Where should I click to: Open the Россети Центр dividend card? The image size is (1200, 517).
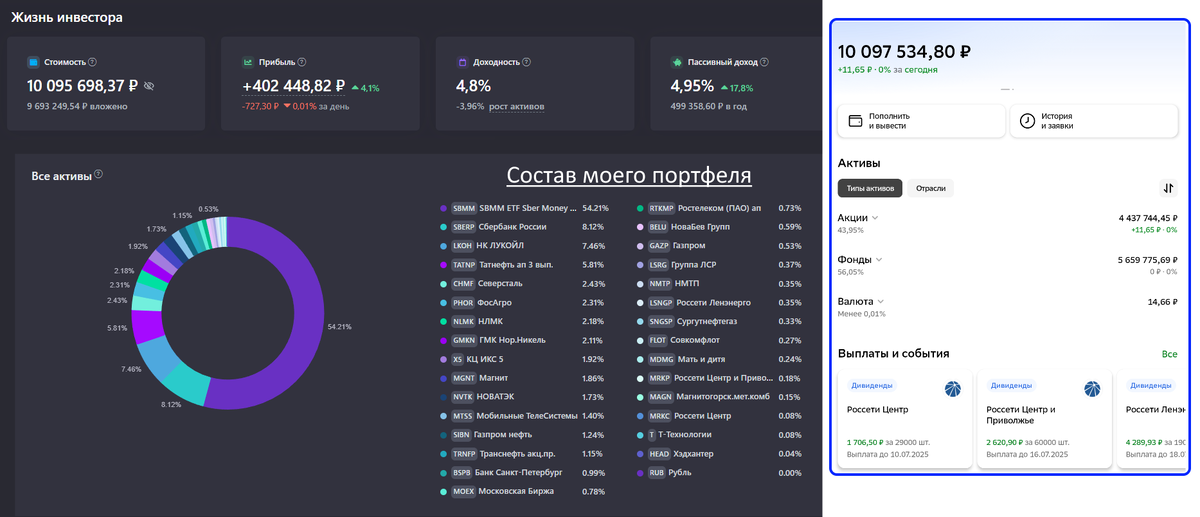(904, 419)
